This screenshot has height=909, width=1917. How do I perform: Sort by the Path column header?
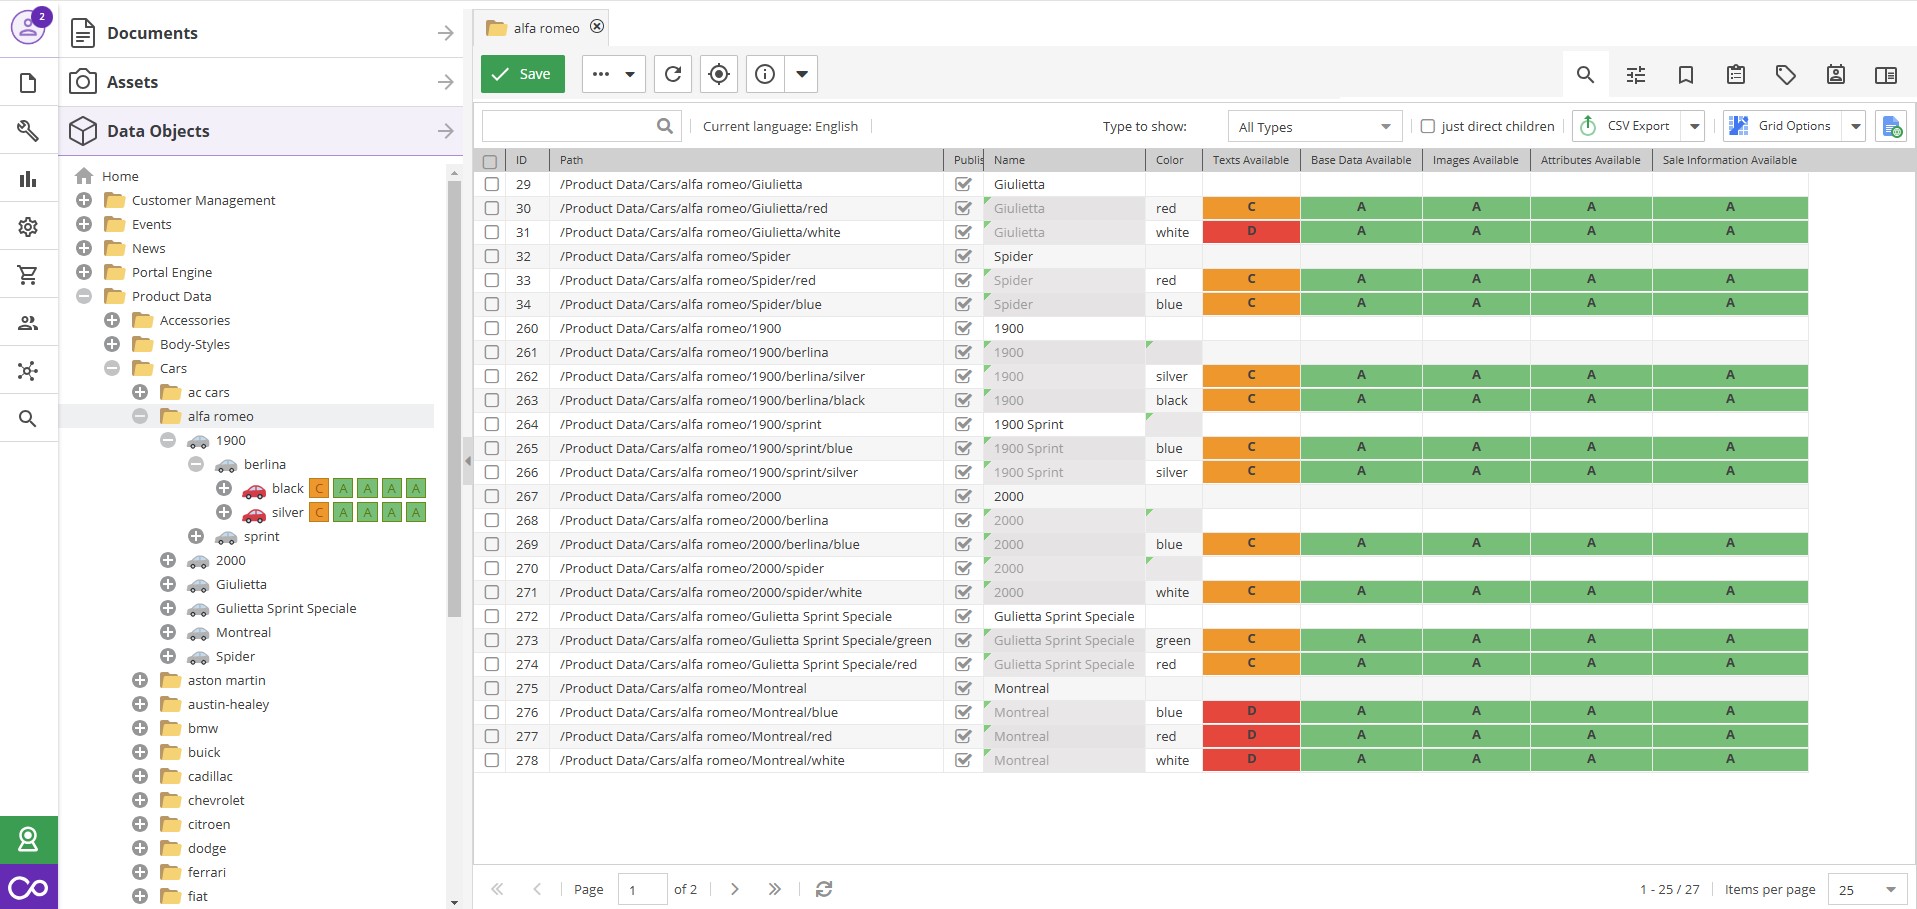746,160
